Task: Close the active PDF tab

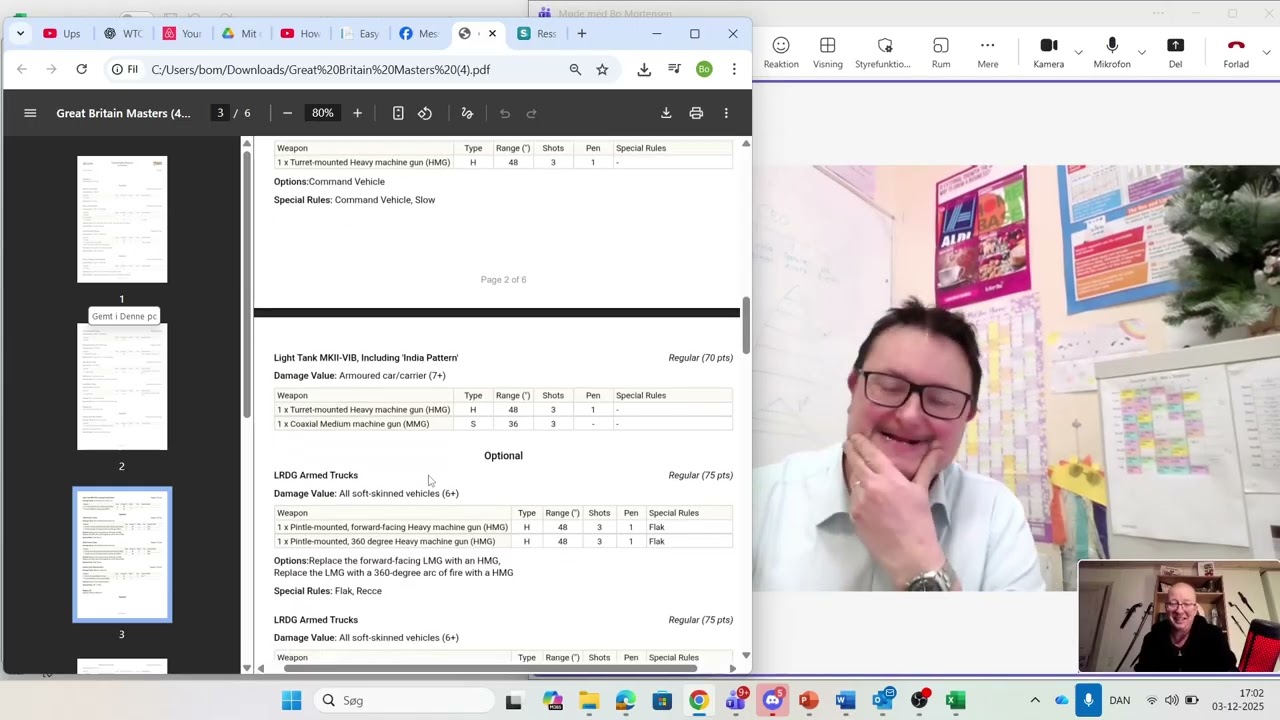Action: click(x=492, y=33)
